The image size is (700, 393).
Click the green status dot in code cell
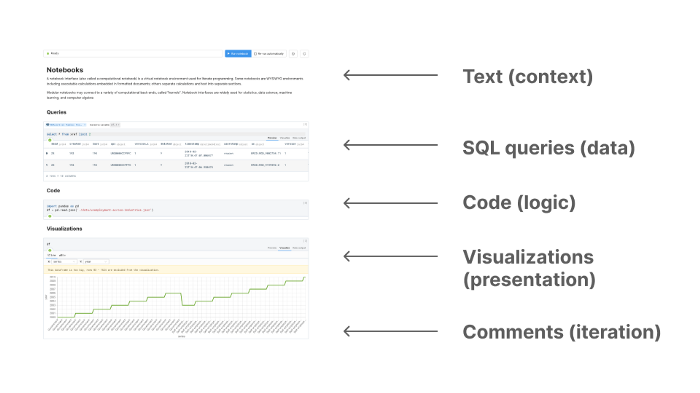(50, 216)
